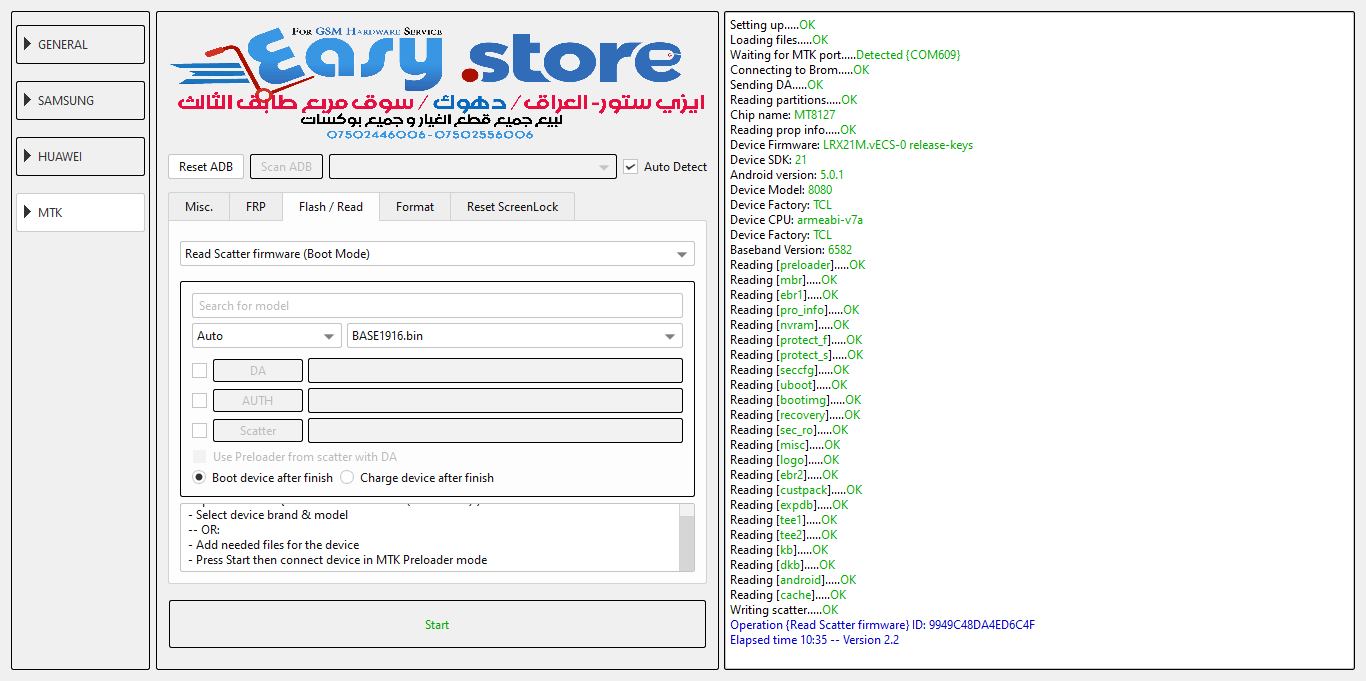Open the SAMSUNG sidebar category
This screenshot has height=681, width=1366.
[x=80, y=101]
